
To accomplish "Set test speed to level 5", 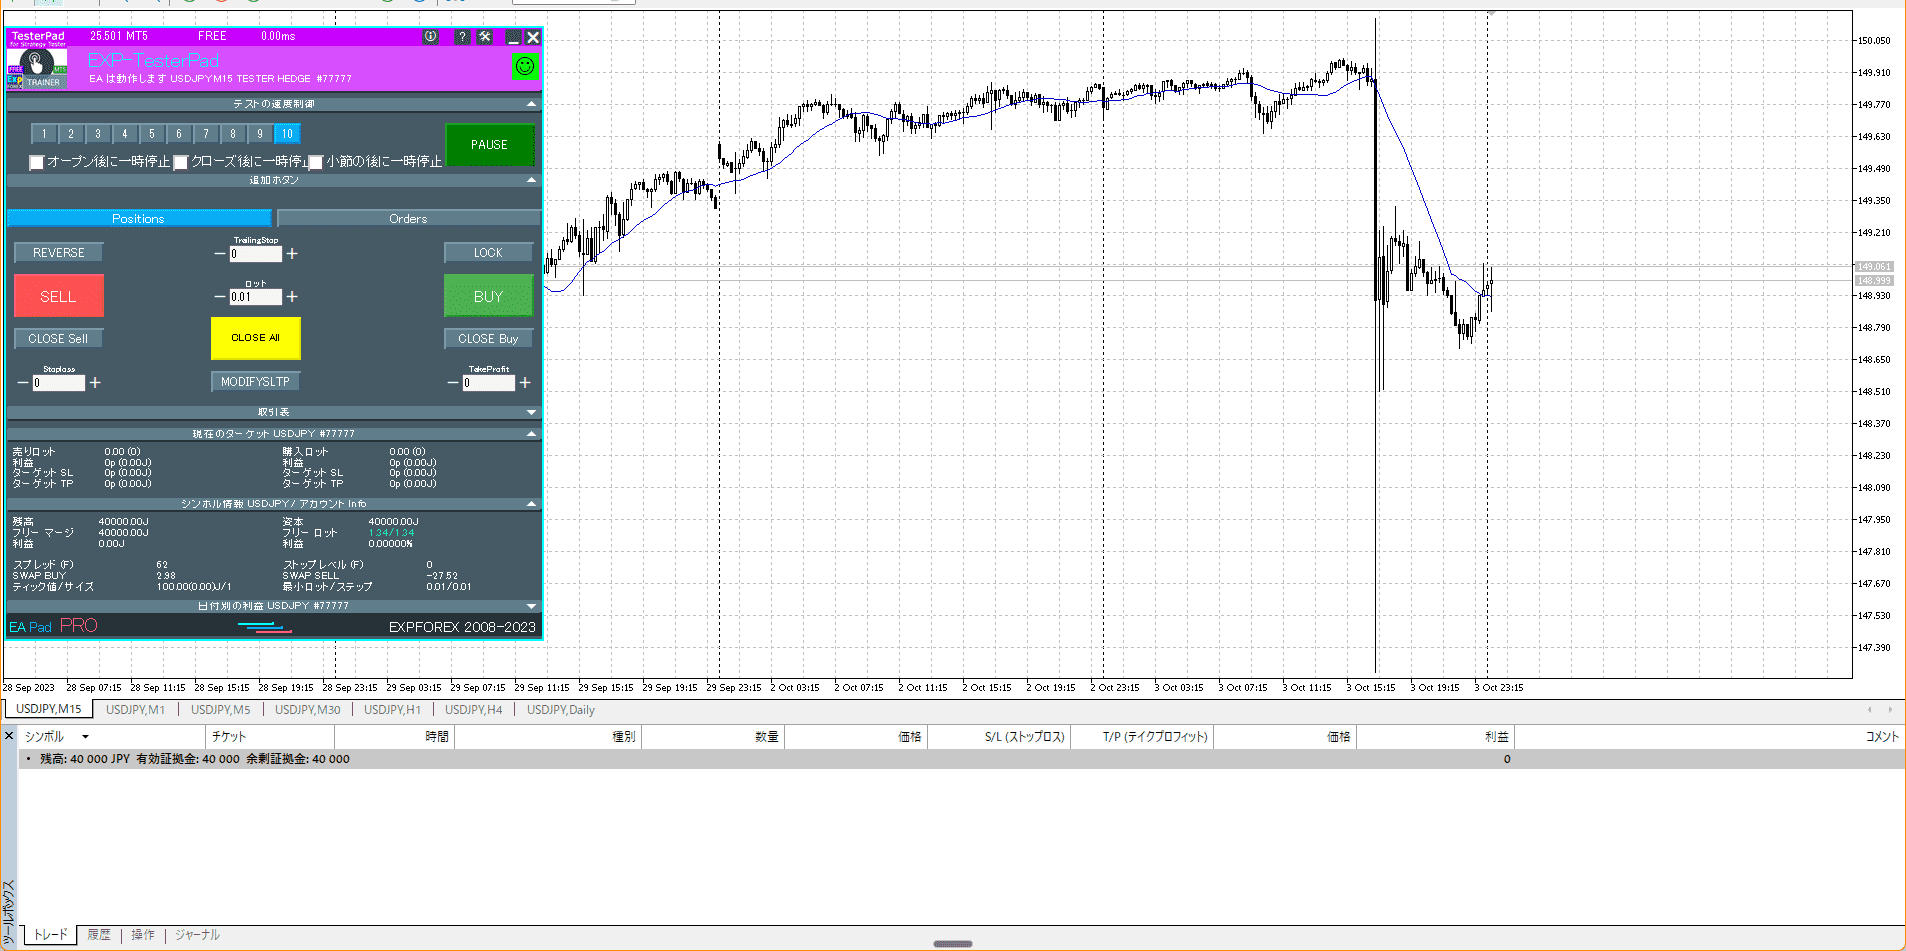I will click(152, 134).
